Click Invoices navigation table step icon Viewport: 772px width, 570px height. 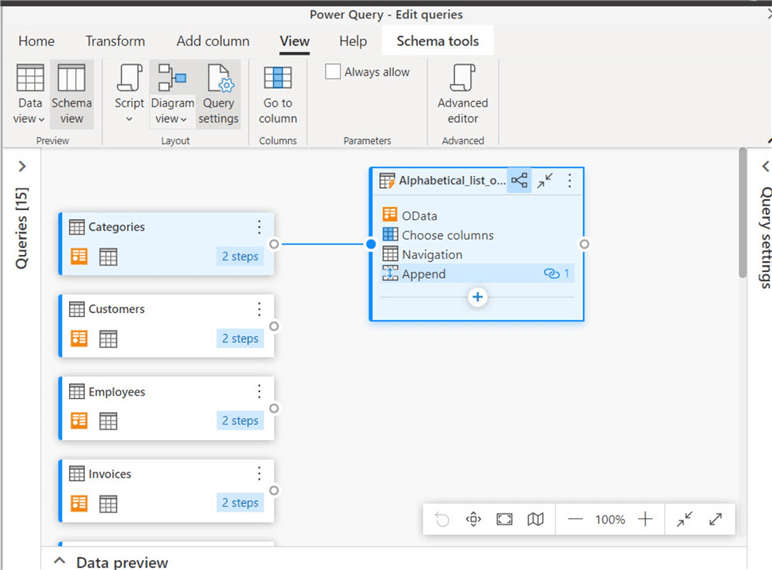108,504
